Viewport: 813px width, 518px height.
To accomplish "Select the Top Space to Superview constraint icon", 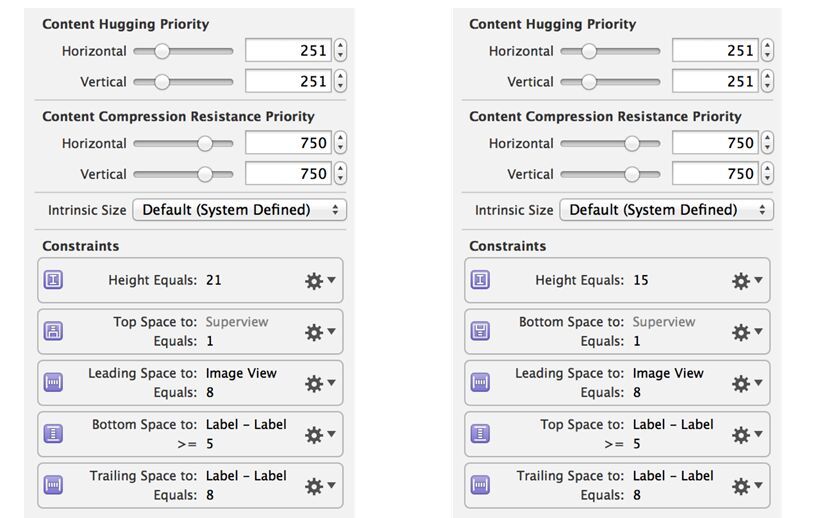I will [53, 331].
